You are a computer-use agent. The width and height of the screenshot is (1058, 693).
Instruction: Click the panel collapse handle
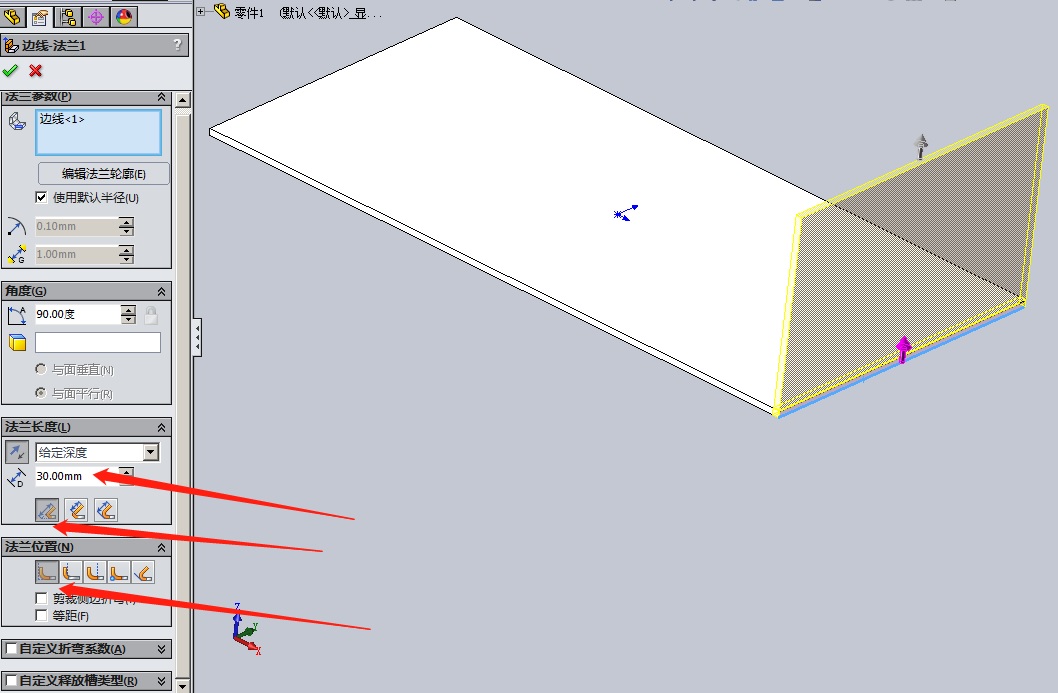197,337
